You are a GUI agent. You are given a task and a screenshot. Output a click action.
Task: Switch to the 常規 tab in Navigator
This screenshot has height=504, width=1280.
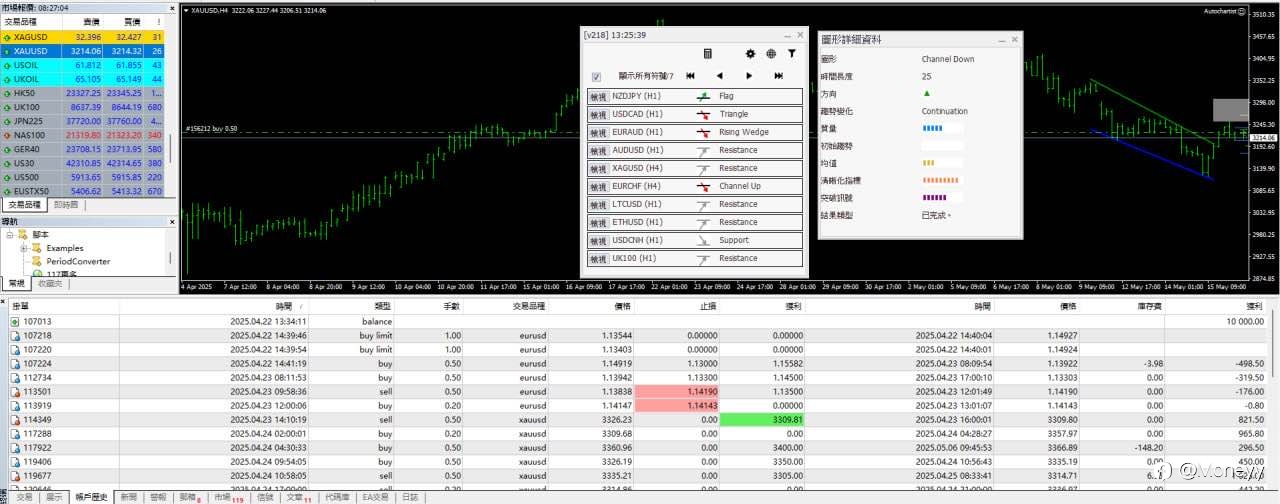tap(17, 284)
